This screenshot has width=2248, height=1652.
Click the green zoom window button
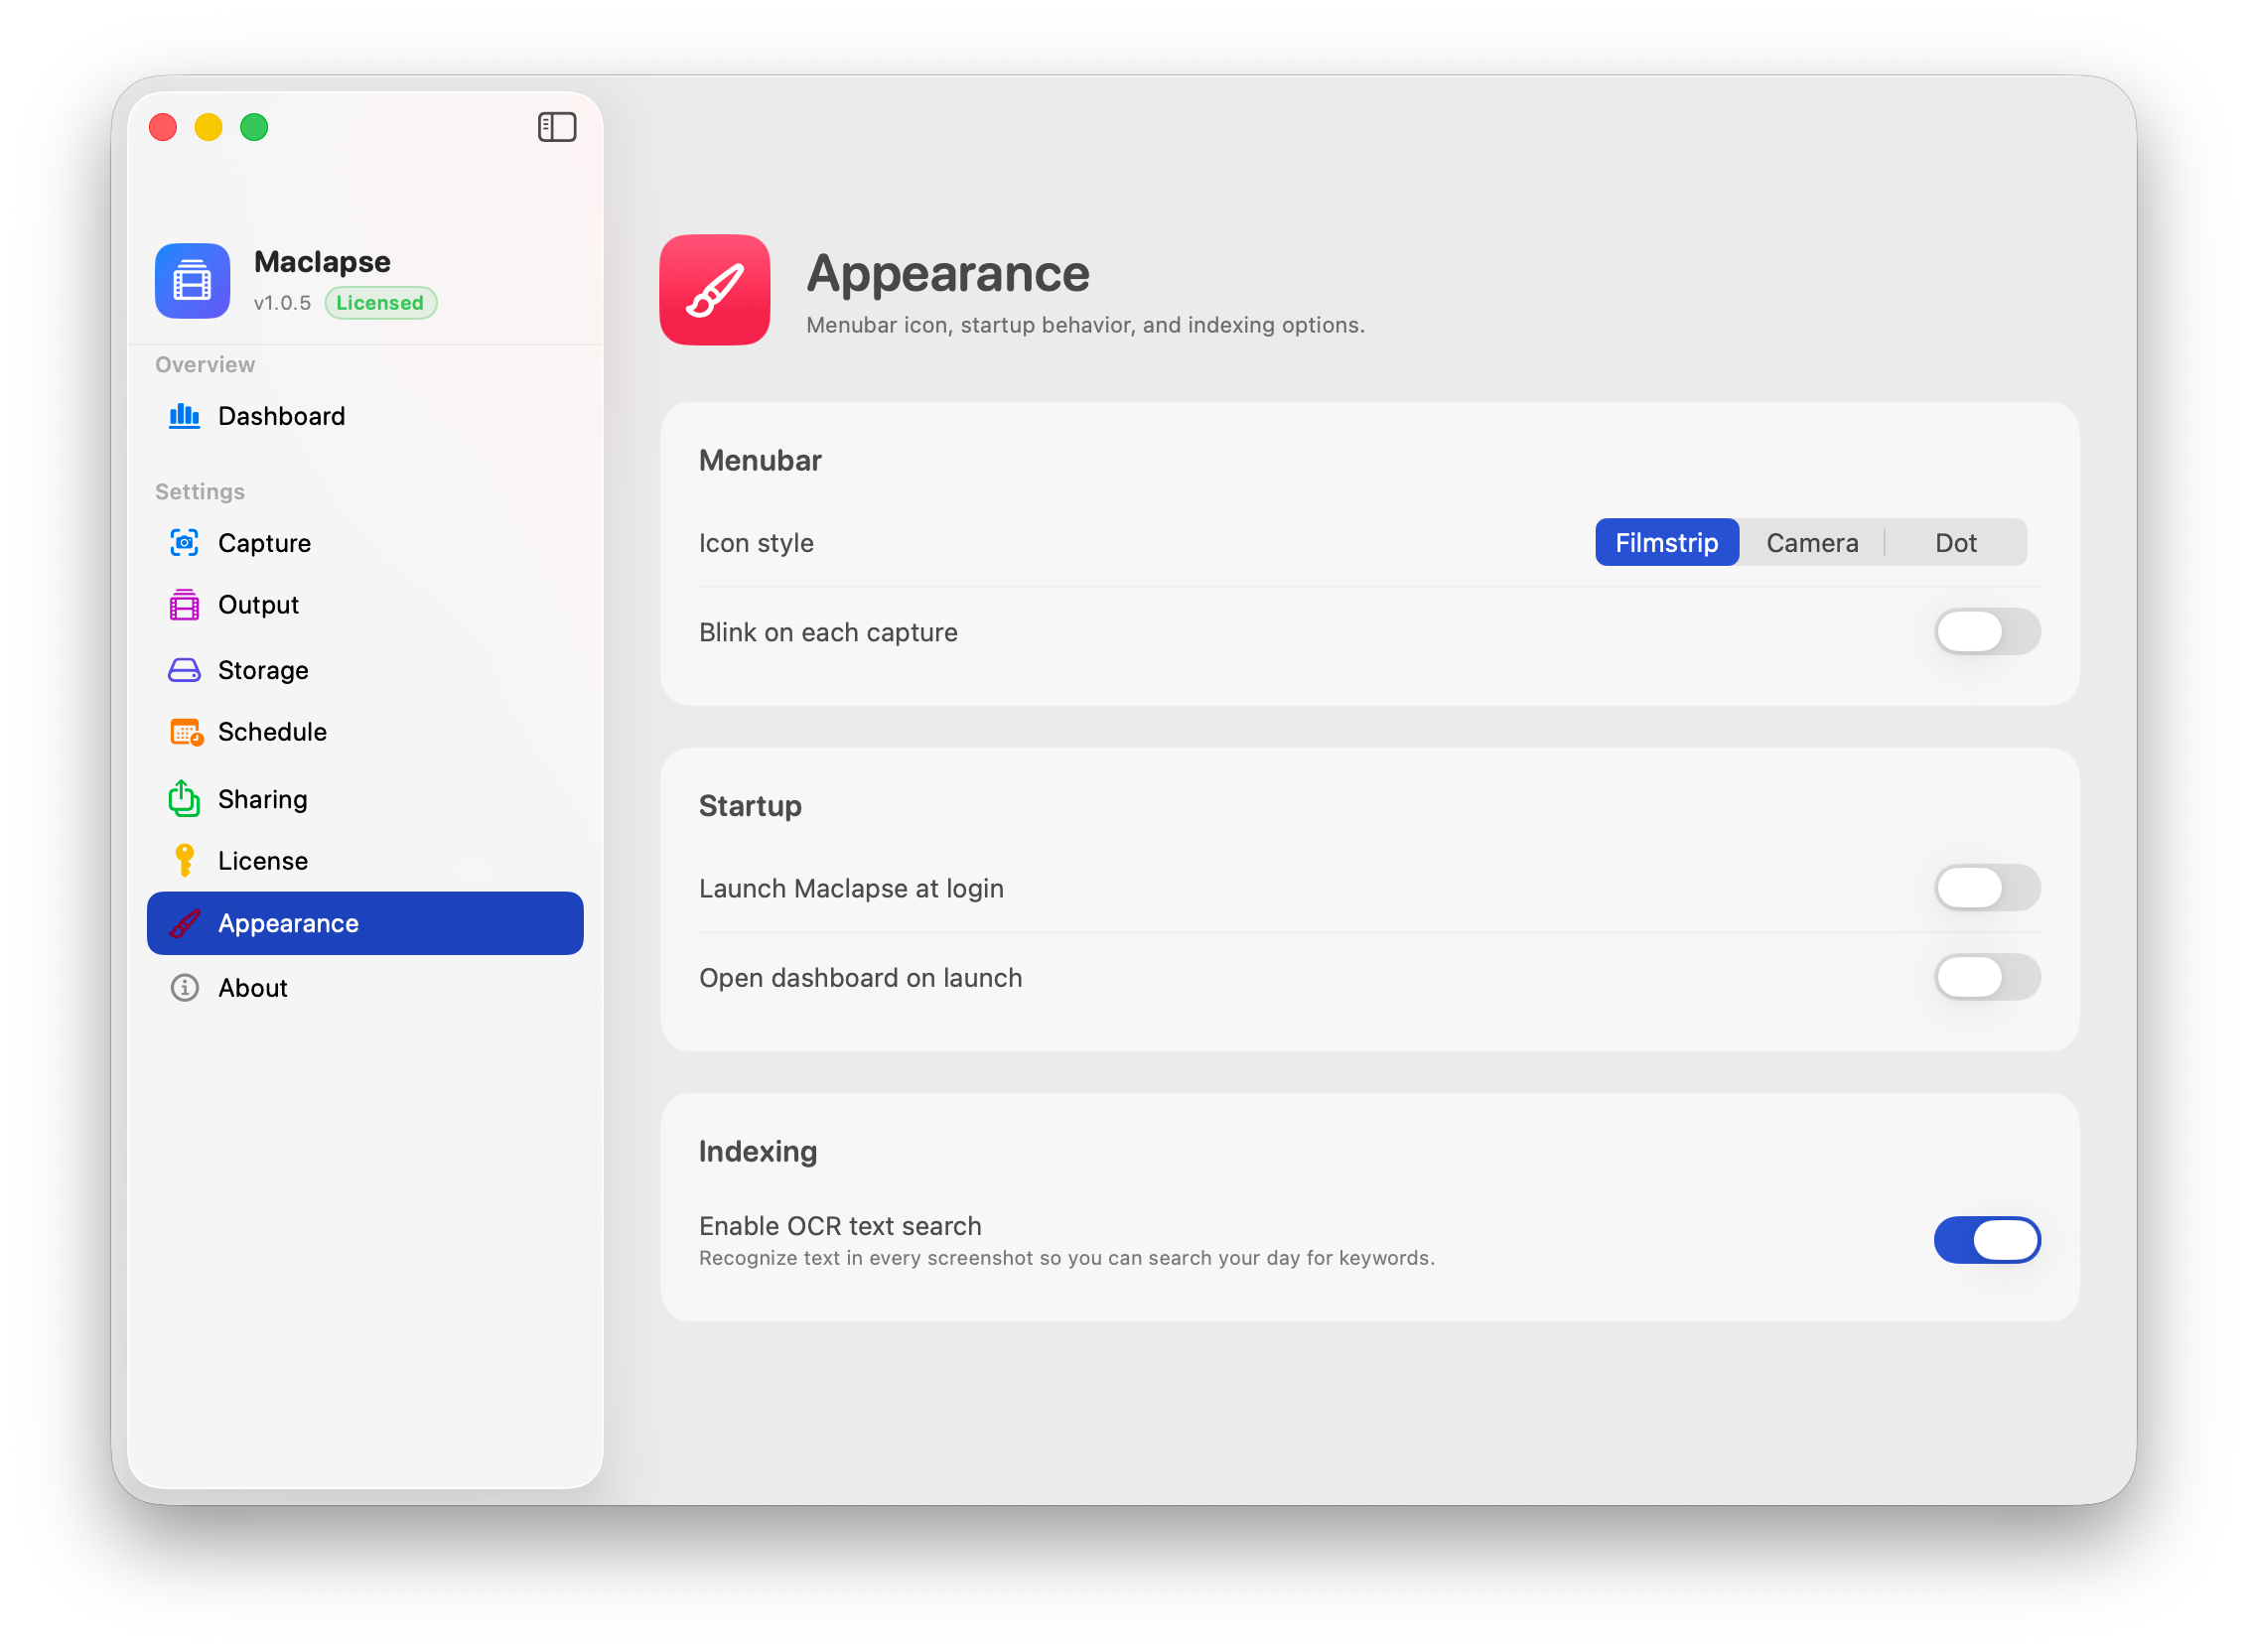point(254,127)
